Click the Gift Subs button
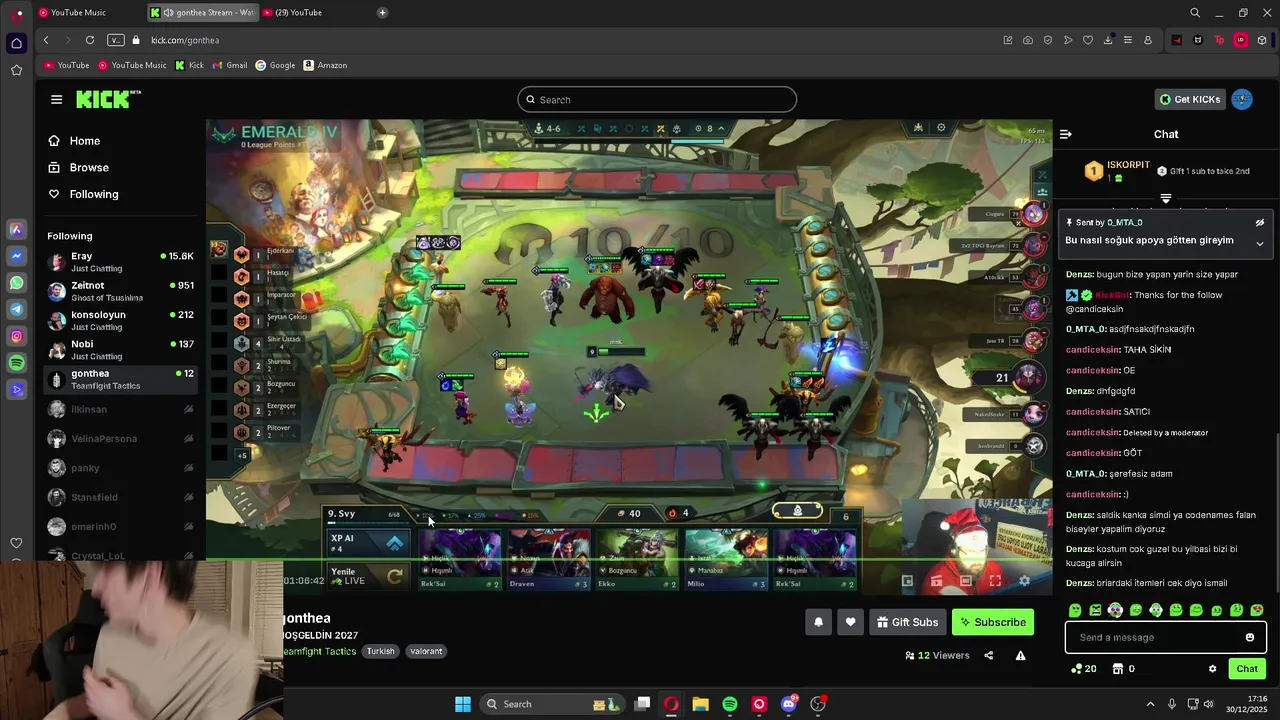The height and width of the screenshot is (720, 1280). (x=907, y=622)
